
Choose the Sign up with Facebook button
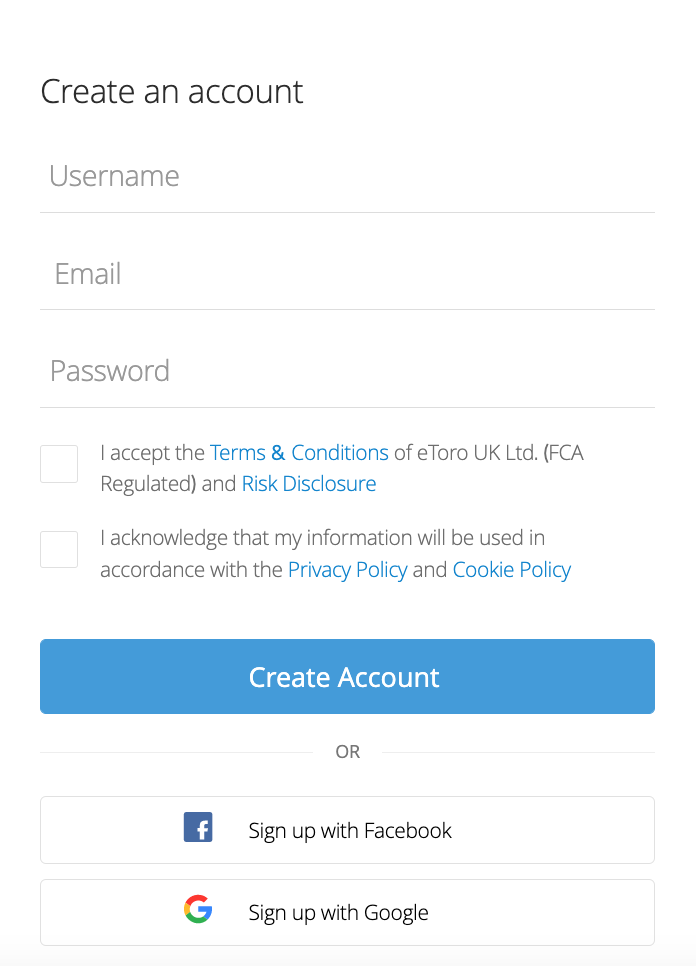point(347,830)
